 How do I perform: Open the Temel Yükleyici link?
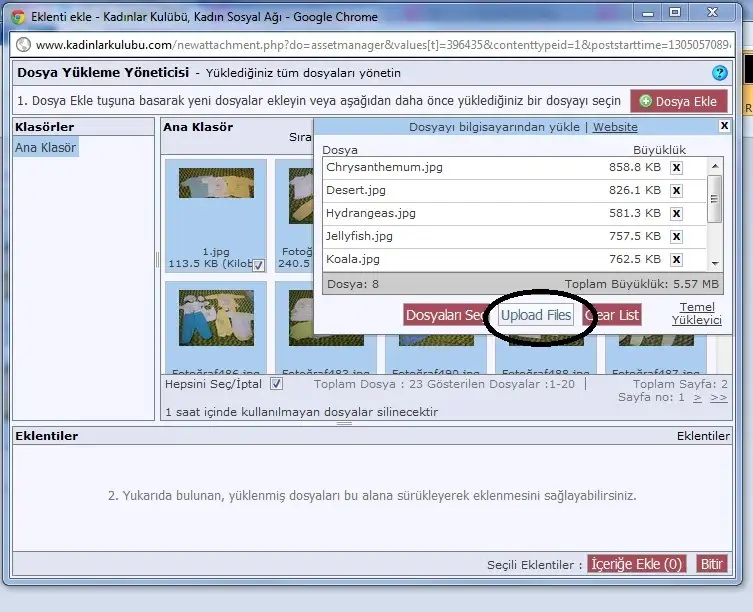(697, 313)
